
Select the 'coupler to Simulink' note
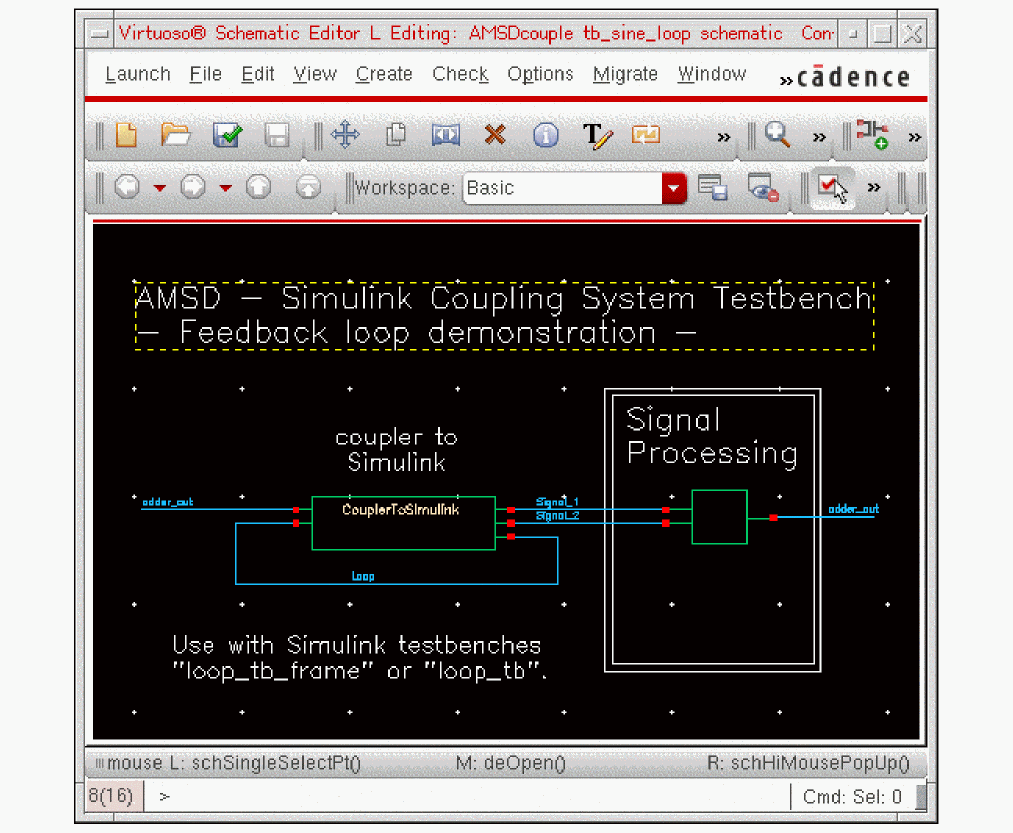[397, 450]
